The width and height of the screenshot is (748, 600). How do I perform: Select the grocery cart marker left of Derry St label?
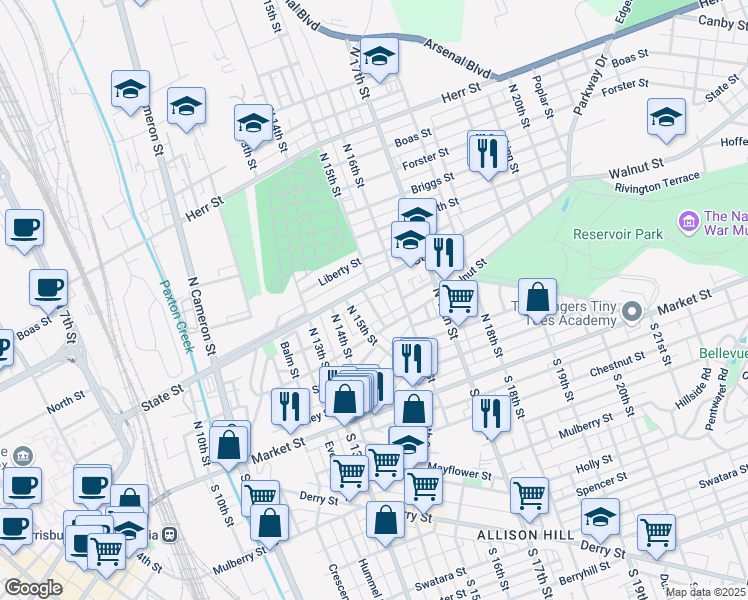click(x=260, y=498)
